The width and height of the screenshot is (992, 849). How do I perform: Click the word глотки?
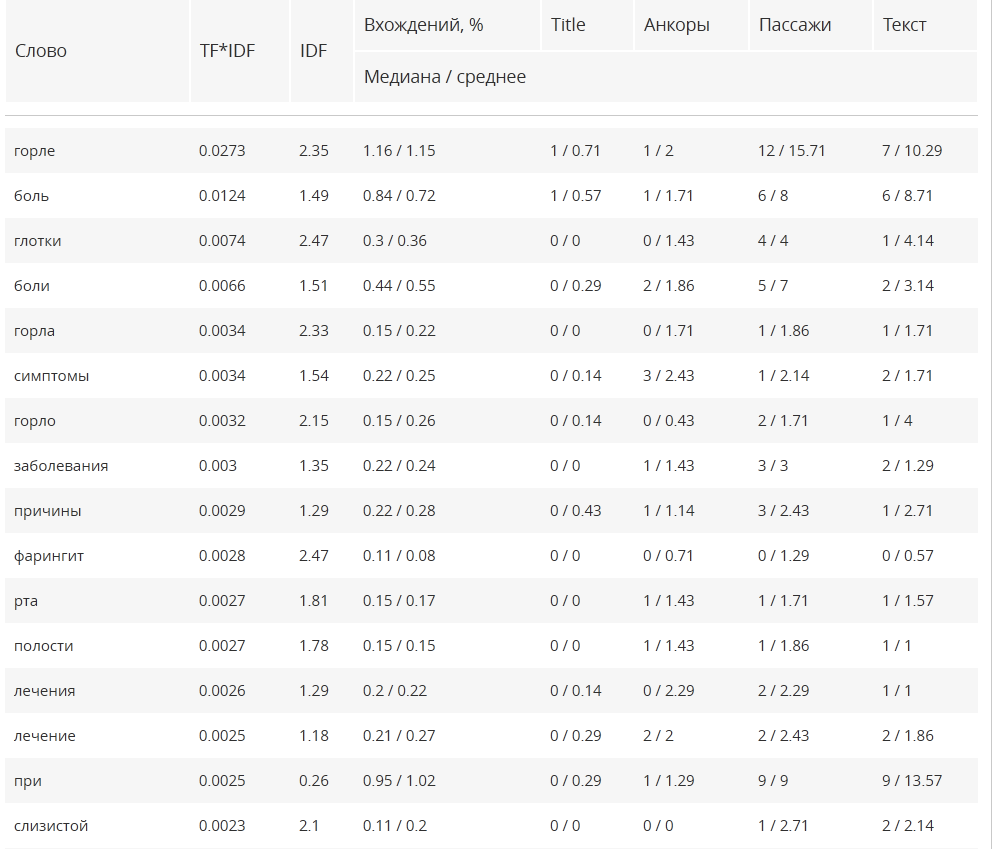pos(38,241)
